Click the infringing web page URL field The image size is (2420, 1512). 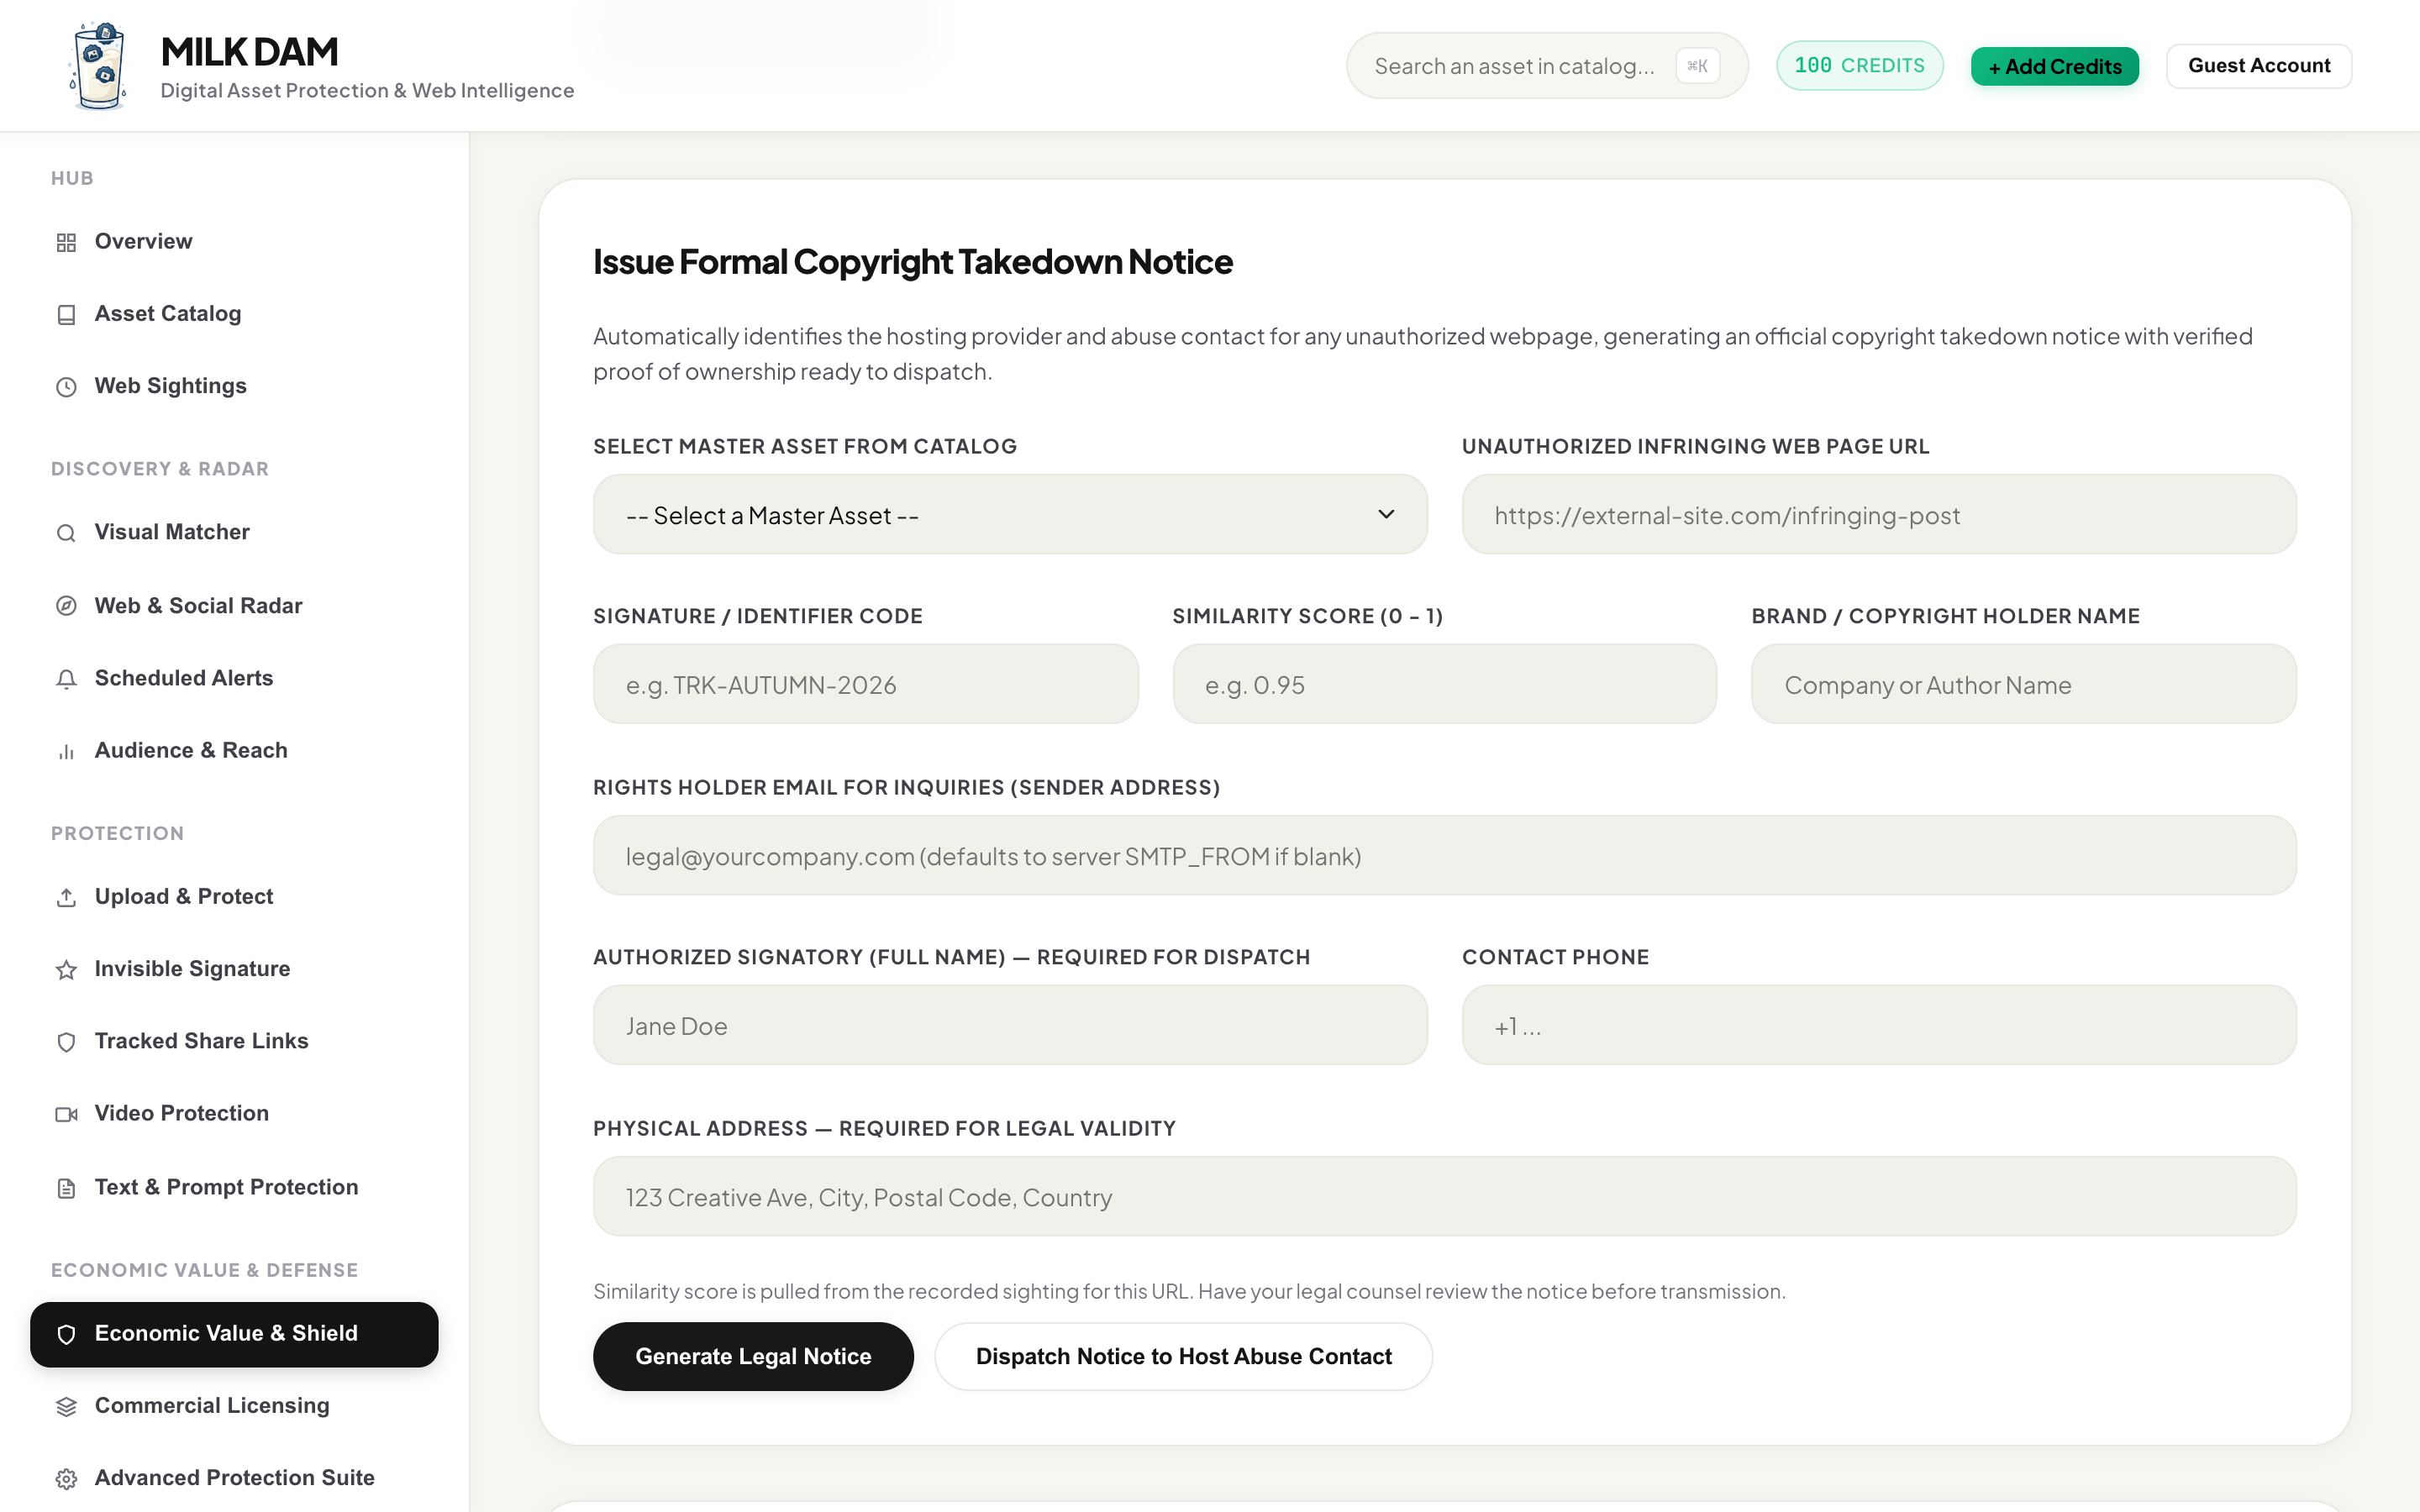coord(1879,514)
